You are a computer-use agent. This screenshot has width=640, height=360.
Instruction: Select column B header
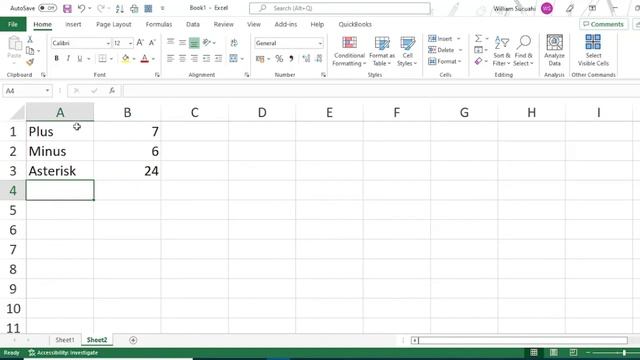[x=127, y=112]
